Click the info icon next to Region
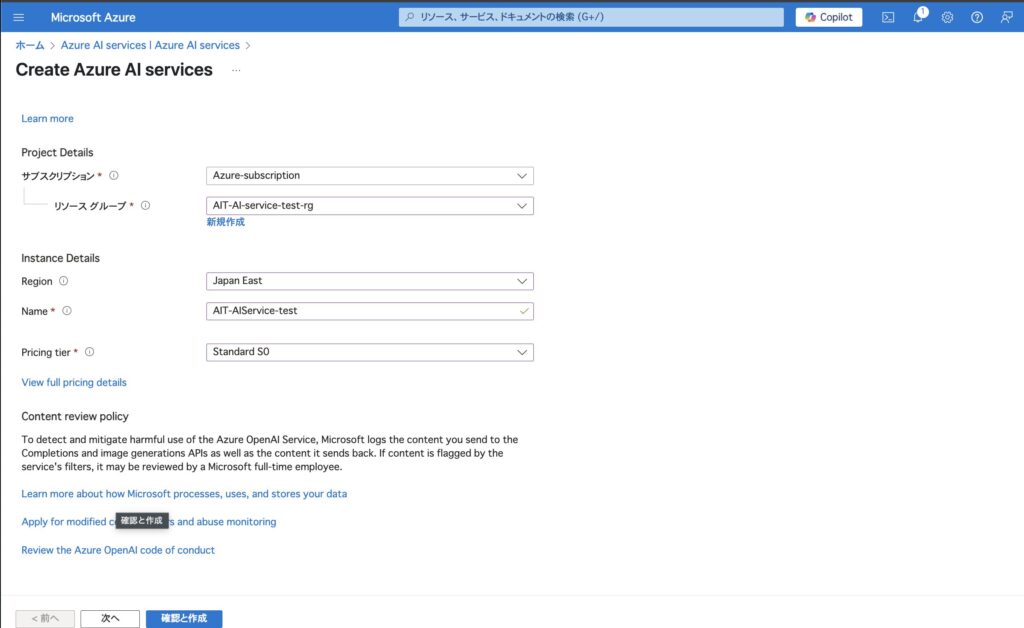The width and height of the screenshot is (1024, 628). 63,281
